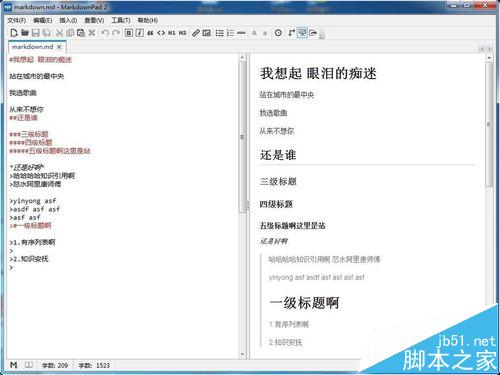
Task: Click the preview heading '还是谁'
Action: (x=278, y=155)
